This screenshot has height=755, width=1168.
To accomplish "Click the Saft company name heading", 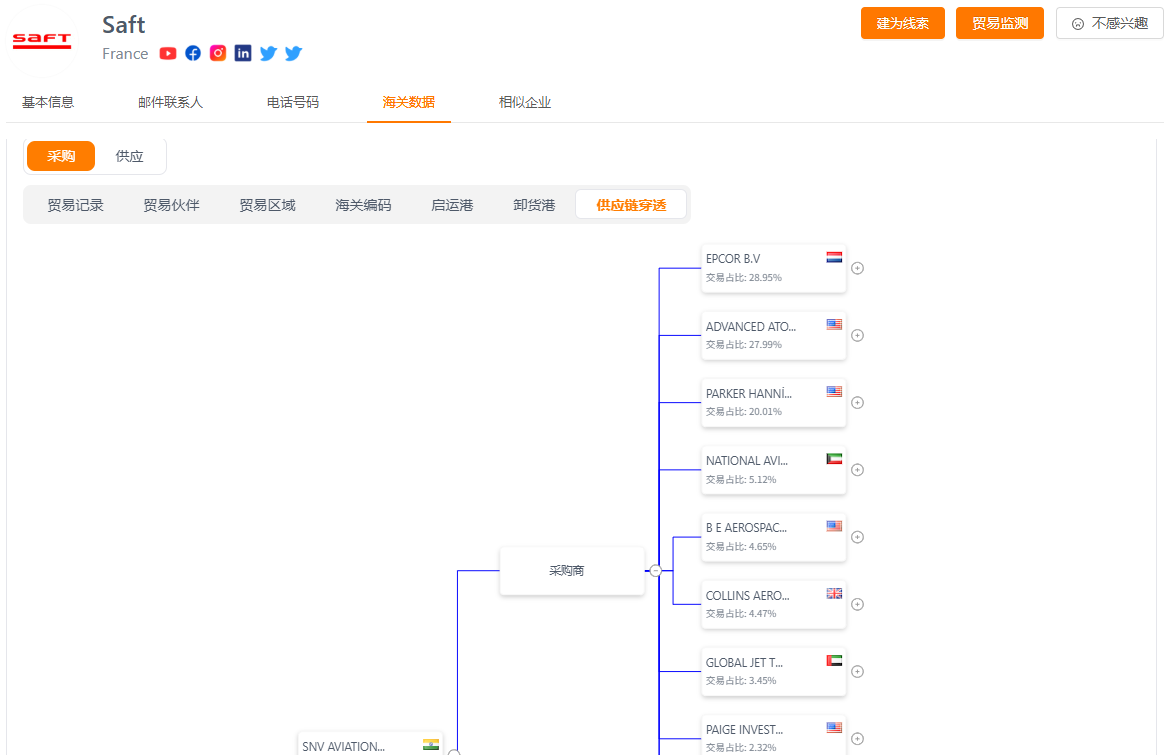I will [124, 25].
